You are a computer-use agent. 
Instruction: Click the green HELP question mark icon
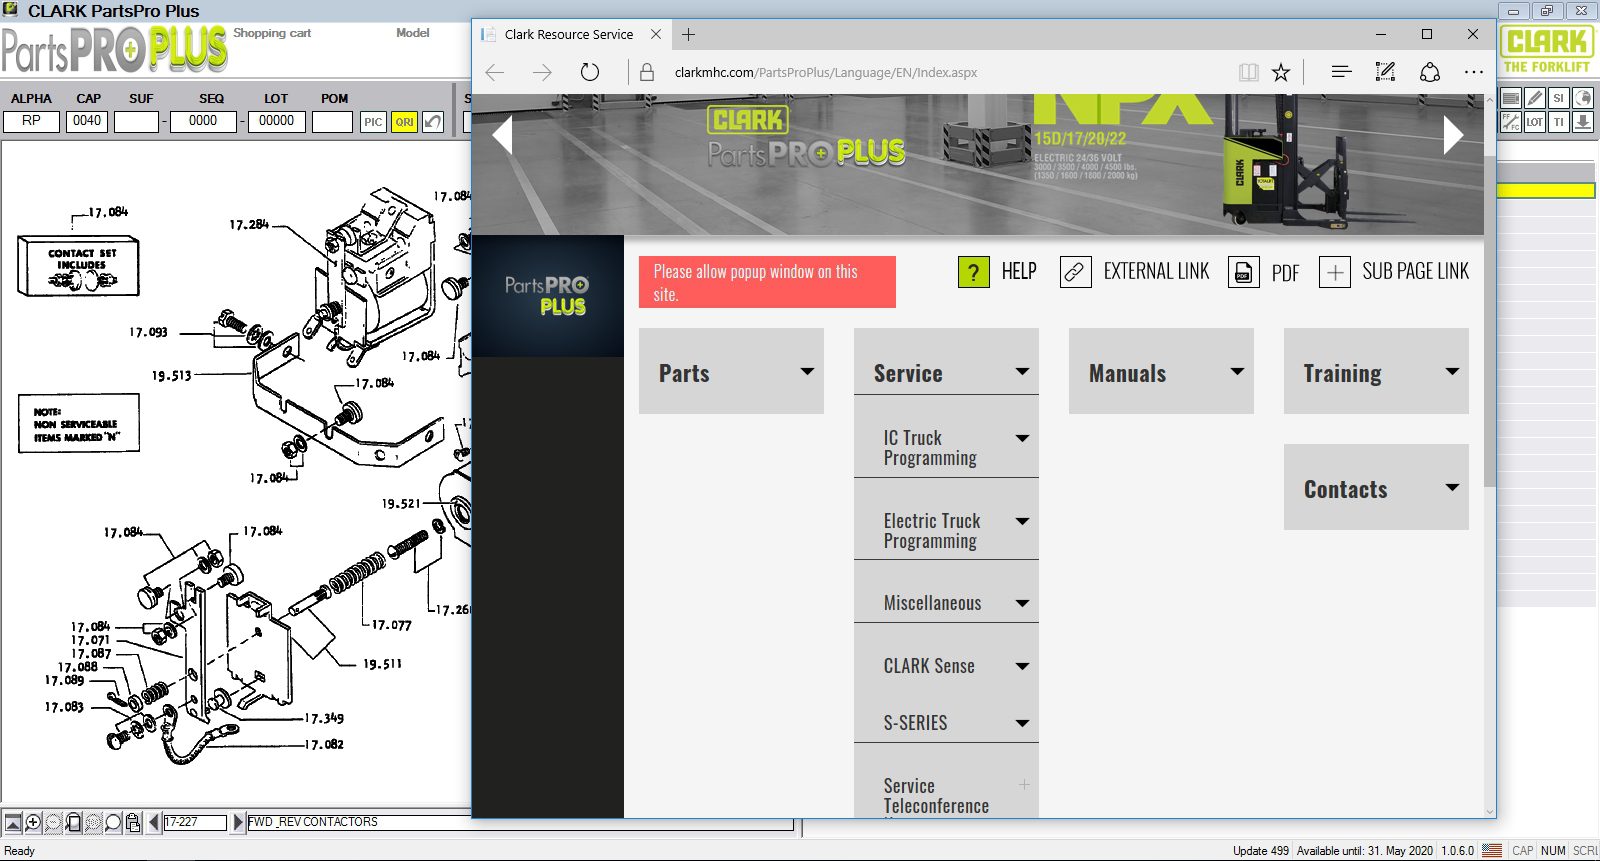point(974,272)
